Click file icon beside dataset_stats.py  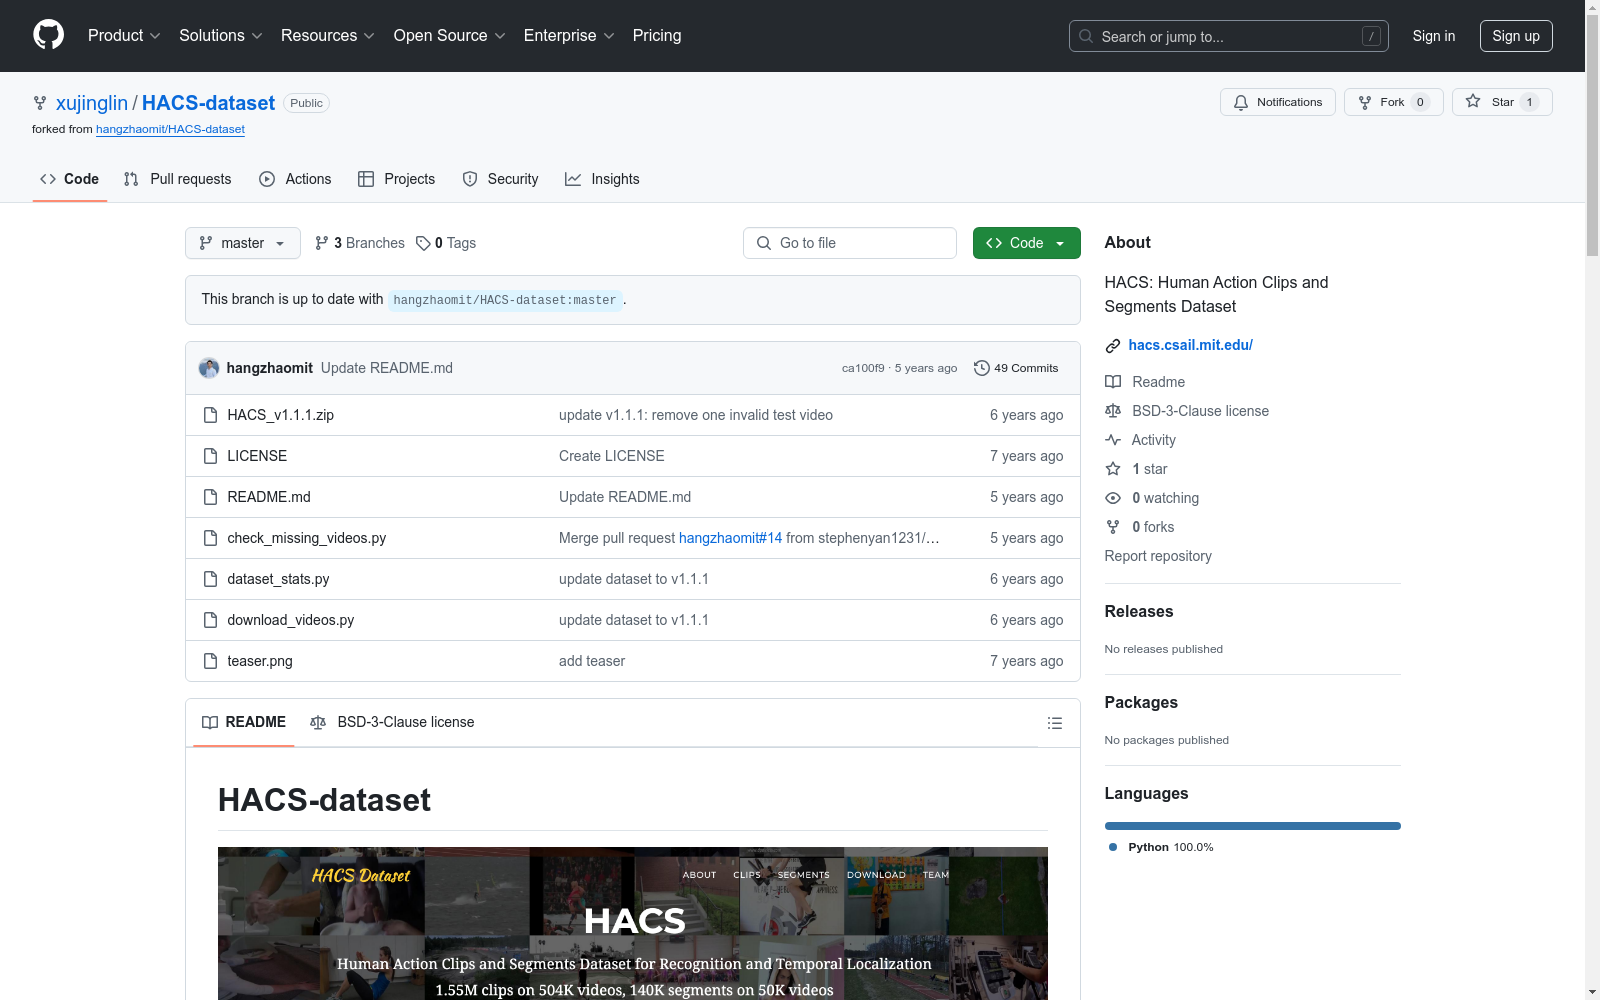(210, 579)
